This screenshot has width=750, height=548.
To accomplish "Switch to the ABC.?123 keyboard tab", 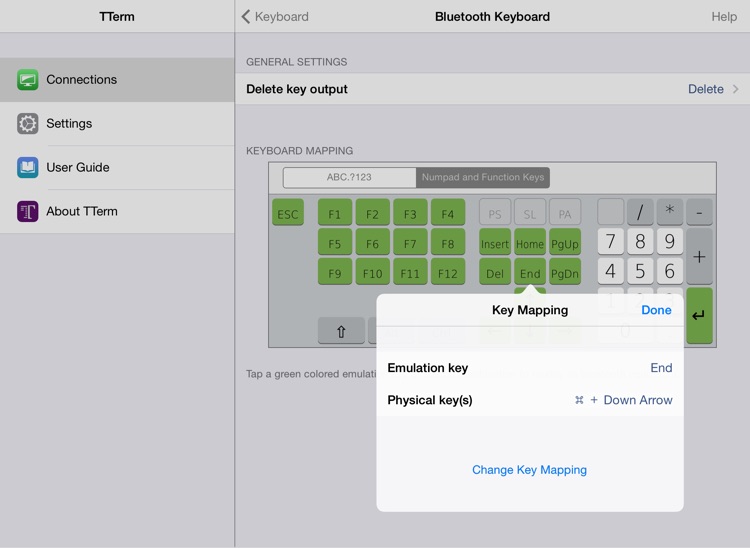I will (x=349, y=177).
